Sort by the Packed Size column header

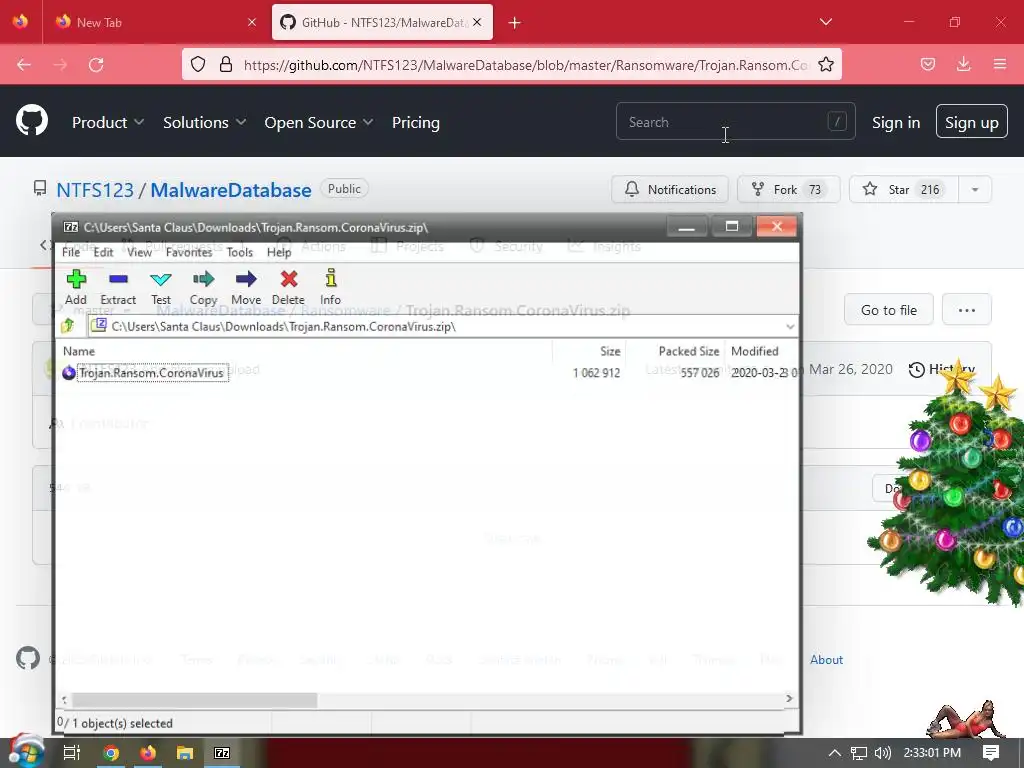pyautogui.click(x=688, y=351)
